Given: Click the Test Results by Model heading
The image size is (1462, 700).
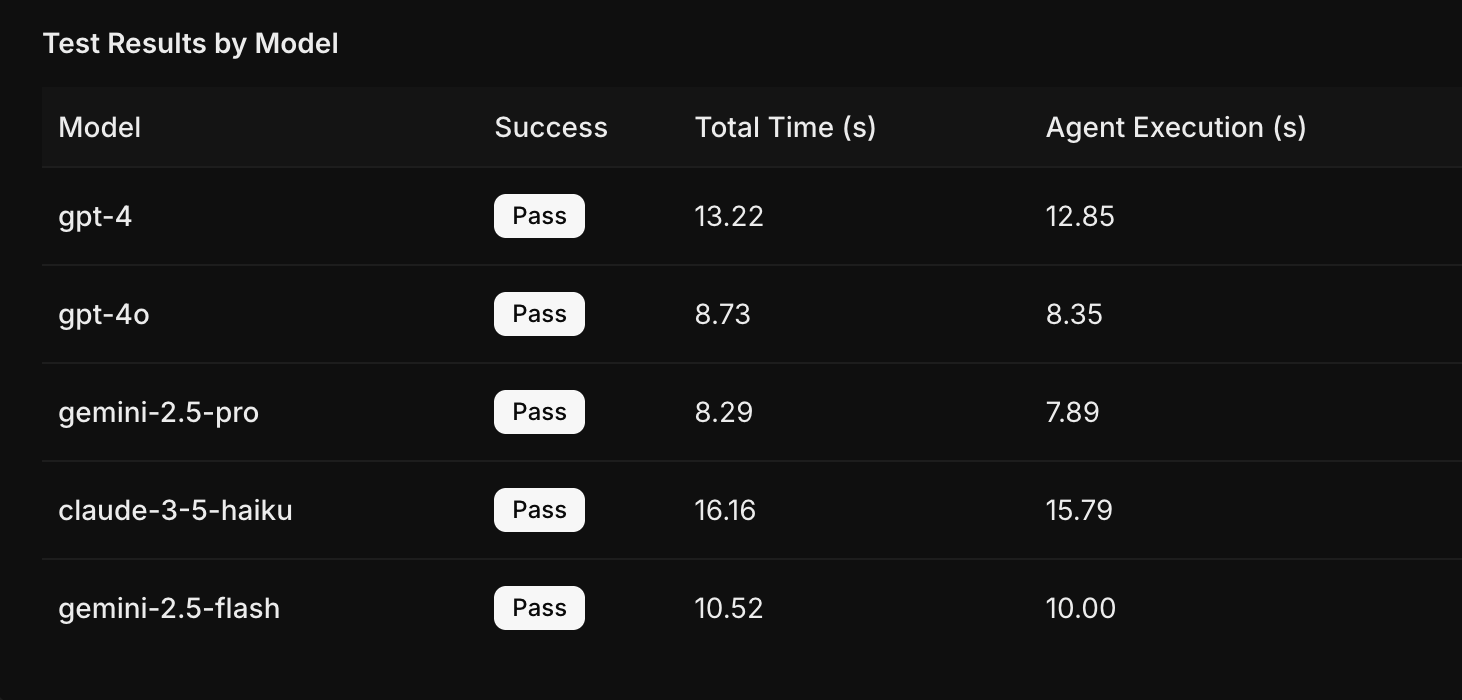Looking at the screenshot, I should point(191,44).
